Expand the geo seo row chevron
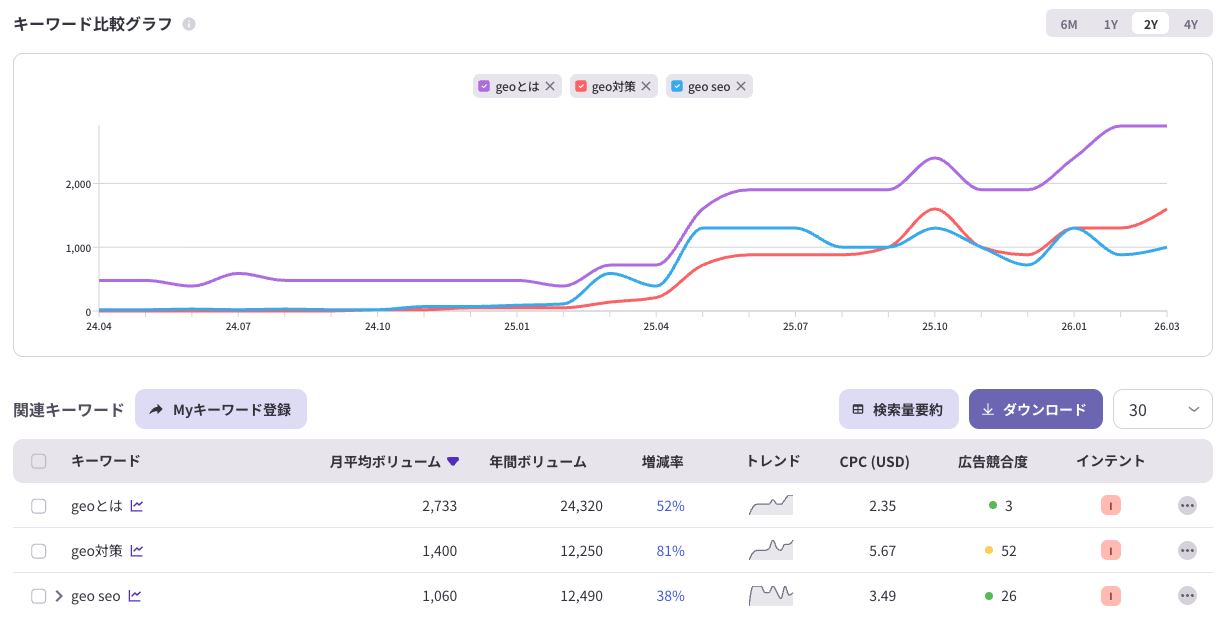The height and width of the screenshot is (617, 1226). pos(59,596)
